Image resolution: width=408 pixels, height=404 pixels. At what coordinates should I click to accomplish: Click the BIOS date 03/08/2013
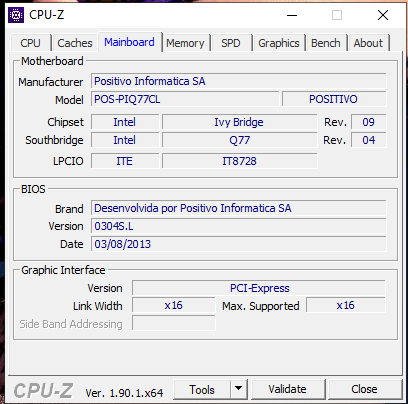tap(239, 244)
